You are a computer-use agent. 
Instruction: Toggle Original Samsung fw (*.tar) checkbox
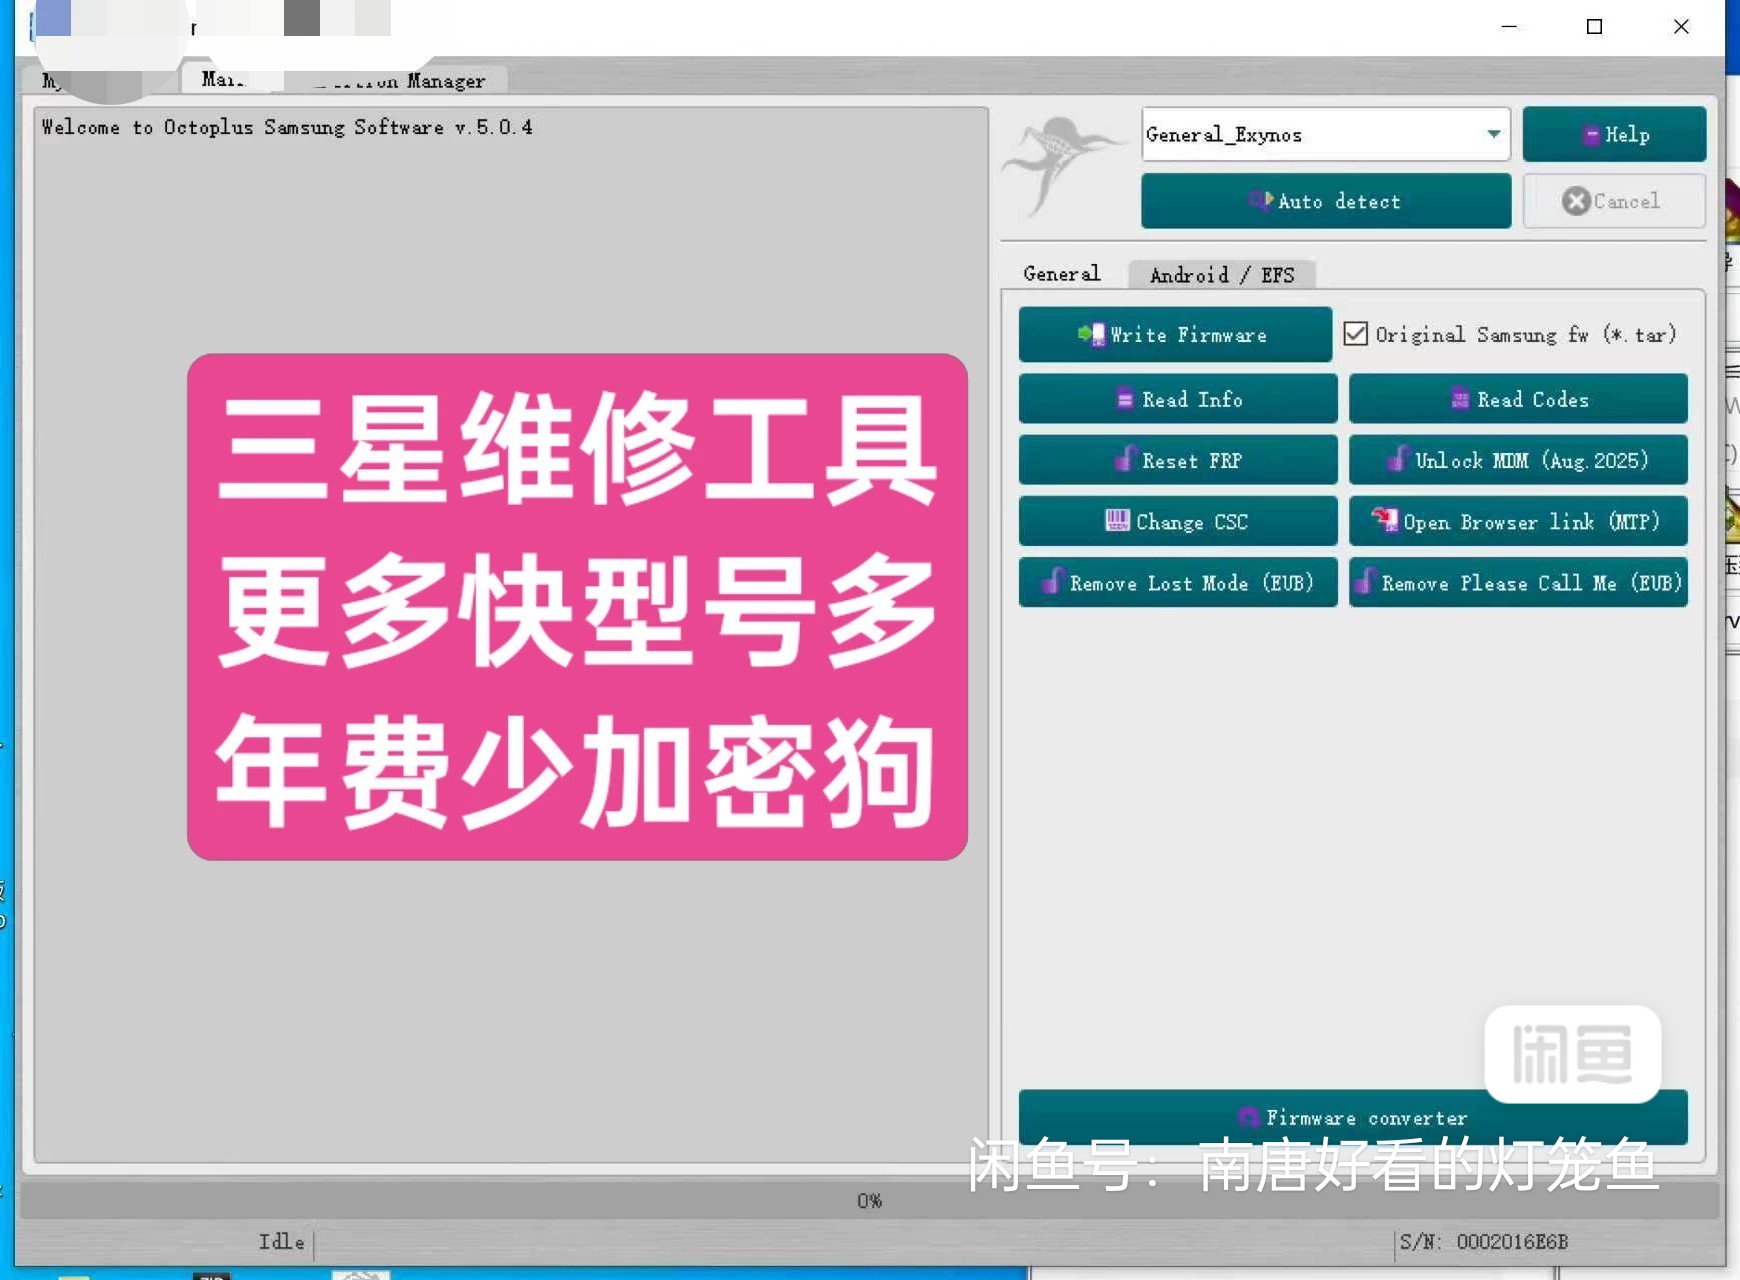(1356, 334)
